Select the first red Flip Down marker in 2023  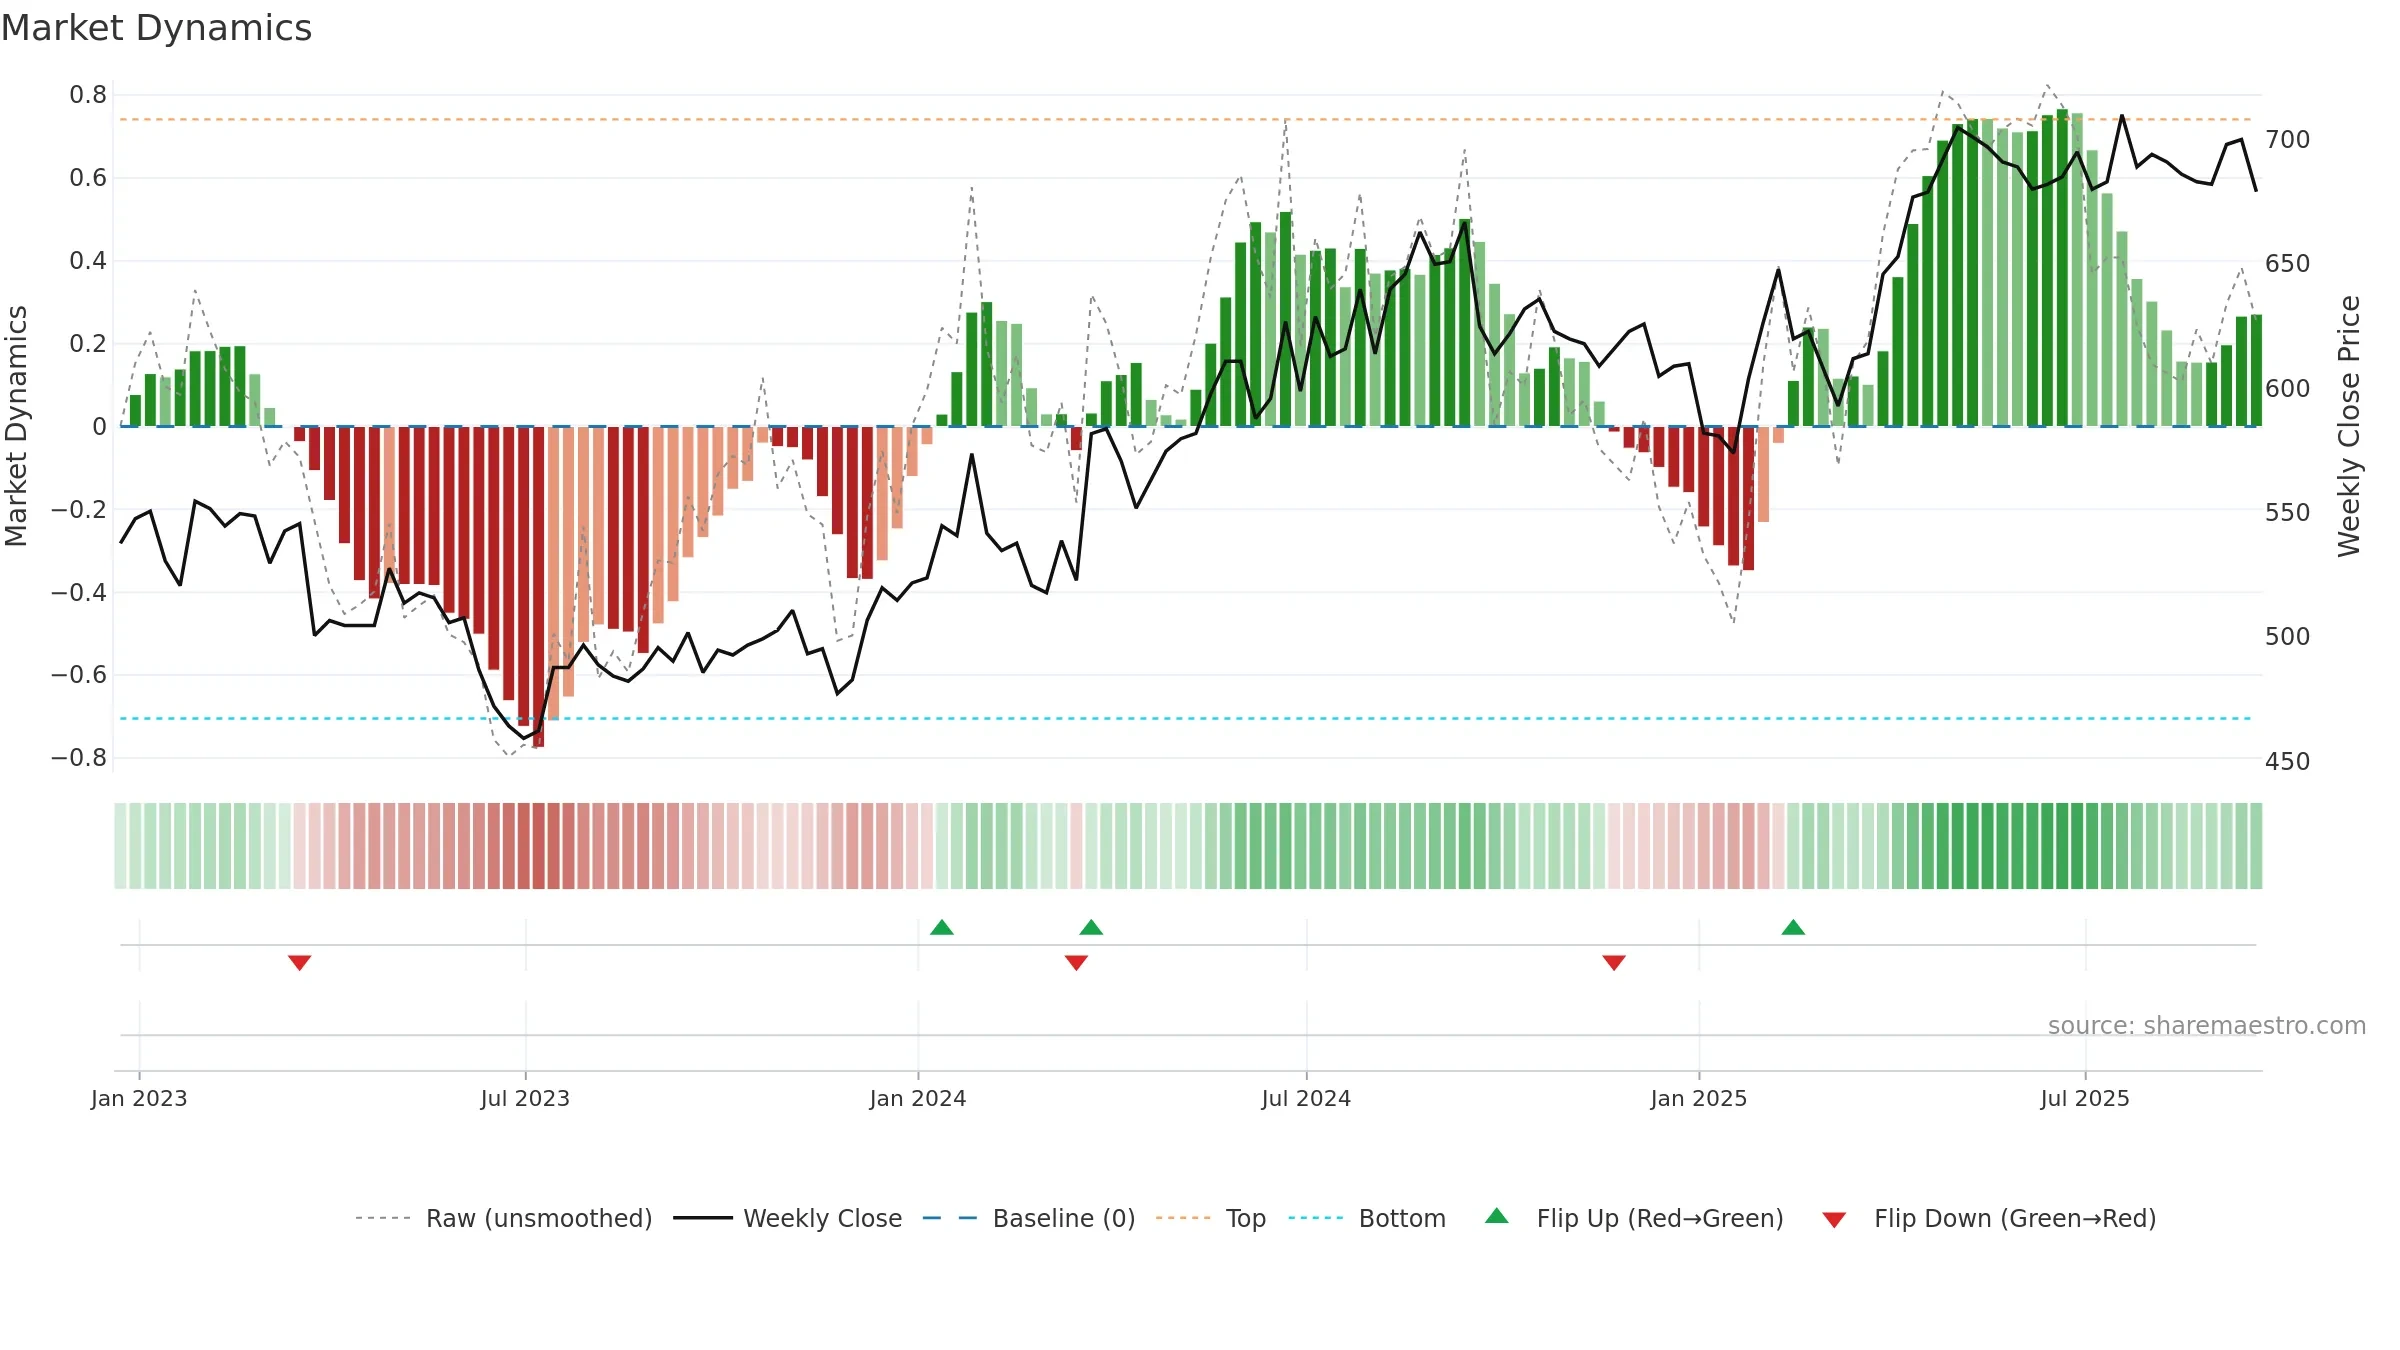300,962
